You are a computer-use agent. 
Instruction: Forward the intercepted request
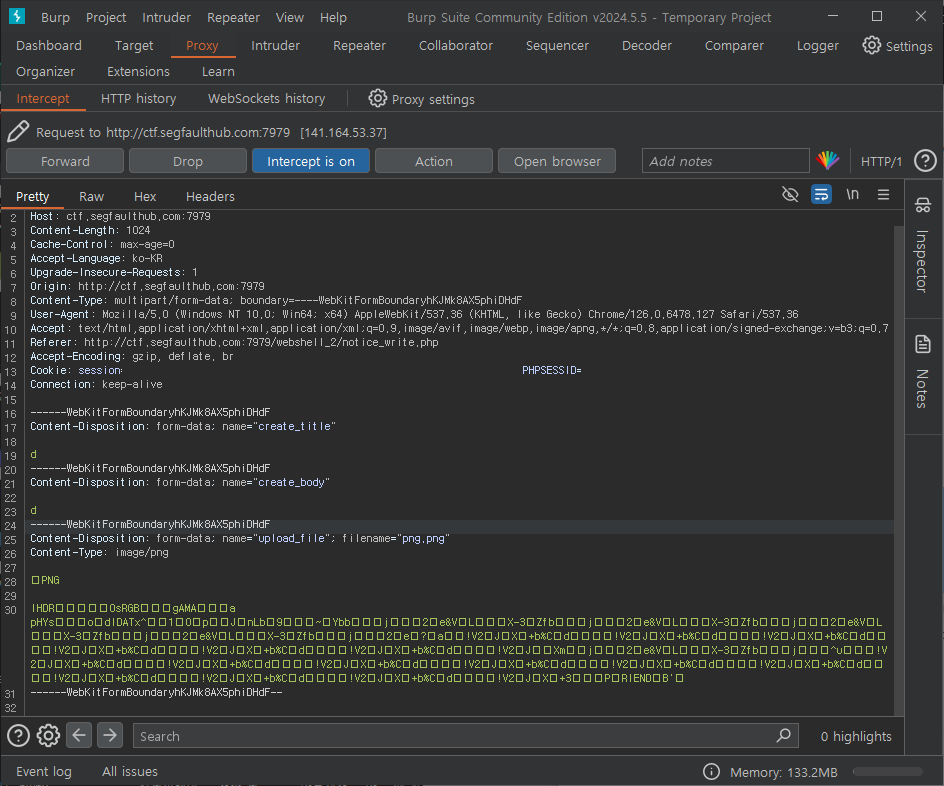(x=65, y=161)
